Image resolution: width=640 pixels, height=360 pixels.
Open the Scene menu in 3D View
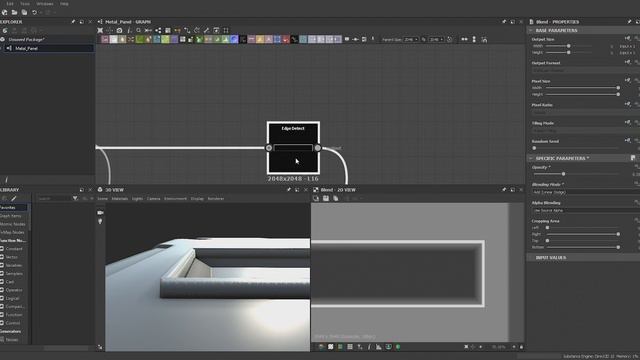pyautogui.click(x=102, y=199)
